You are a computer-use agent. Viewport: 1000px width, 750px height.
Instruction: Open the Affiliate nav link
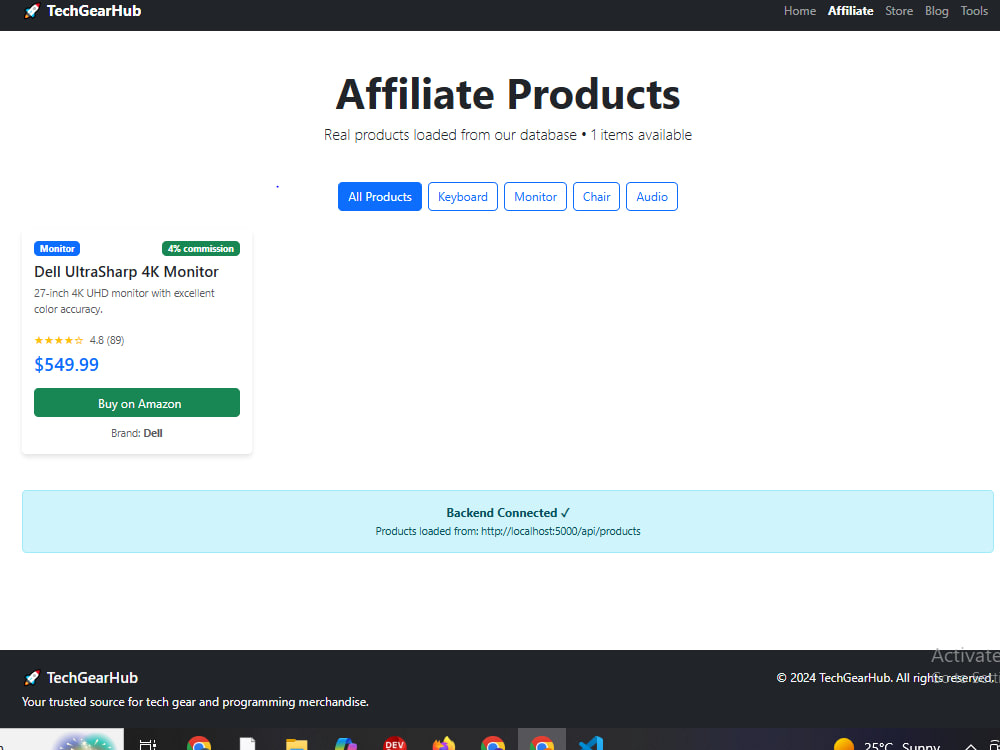point(850,11)
